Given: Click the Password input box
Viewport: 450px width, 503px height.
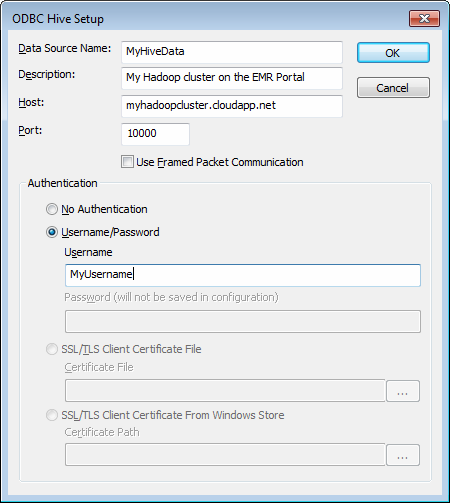Looking at the screenshot, I should (x=243, y=322).
